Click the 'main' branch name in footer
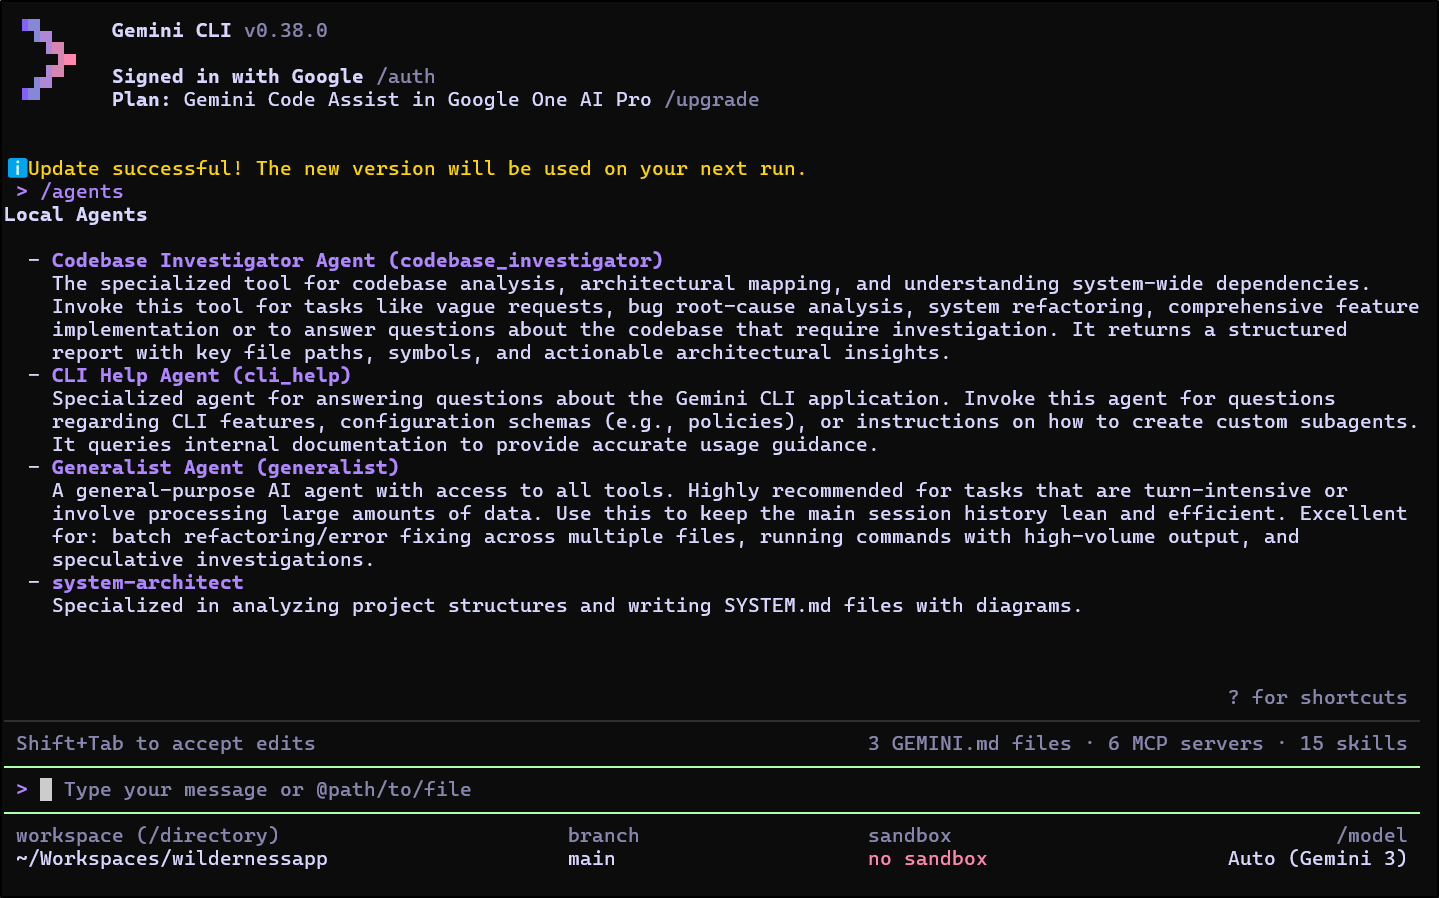The height and width of the screenshot is (898, 1439). coord(591,858)
